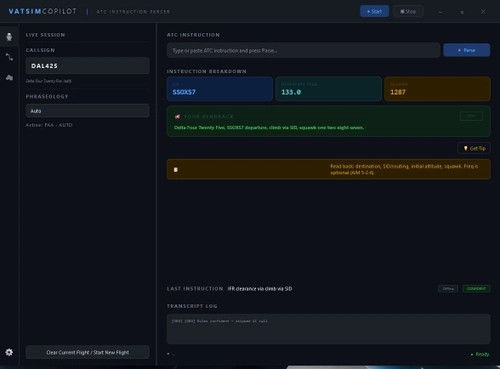Image resolution: width=500 pixels, height=369 pixels.
Task: Click the orange read back tip text
Action: [404, 169]
